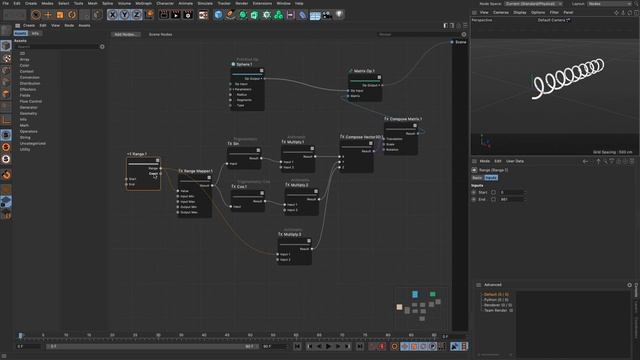Open attribute manager User Data menu
The image size is (640, 360).
[515, 161]
